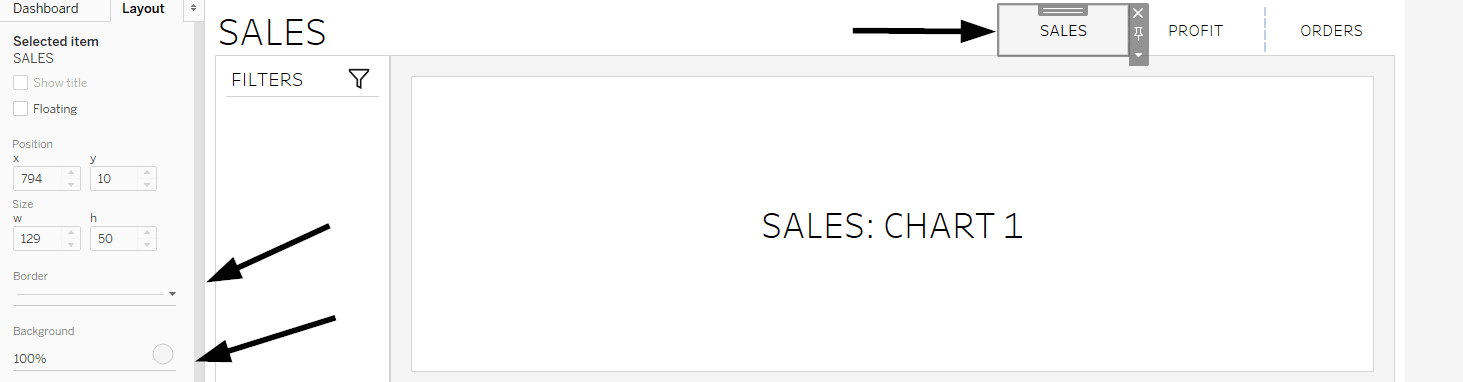Select the Layout tab
Image resolution: width=1463 pixels, height=382 pixels.
tap(143, 9)
